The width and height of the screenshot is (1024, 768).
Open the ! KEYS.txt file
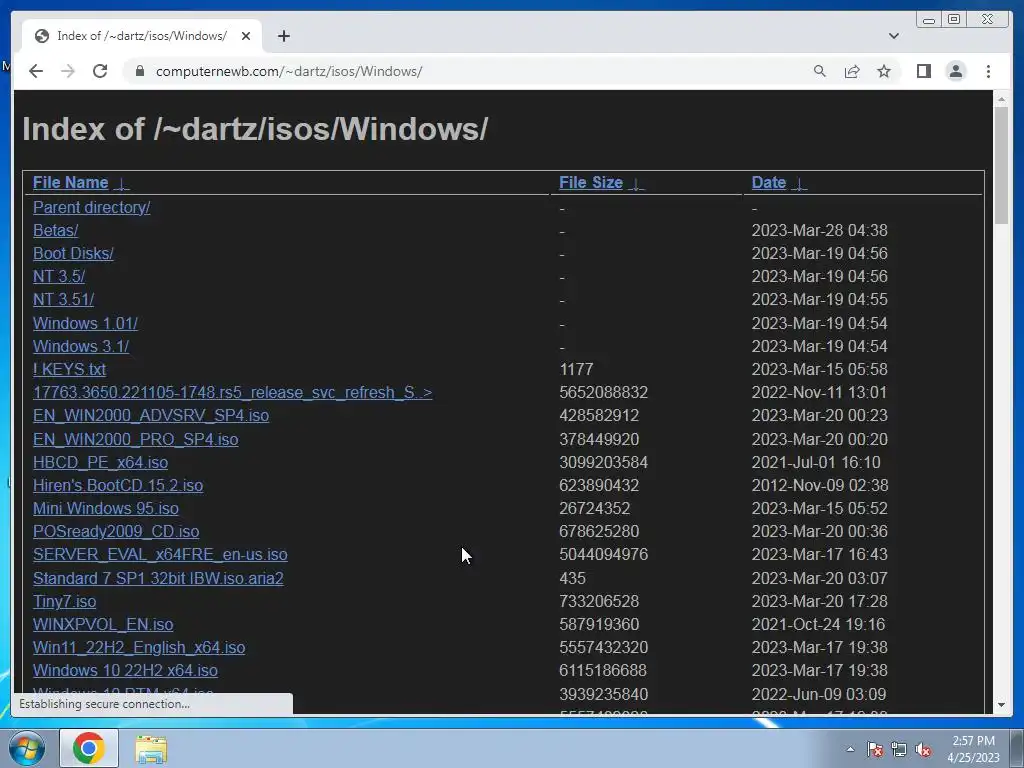point(69,369)
